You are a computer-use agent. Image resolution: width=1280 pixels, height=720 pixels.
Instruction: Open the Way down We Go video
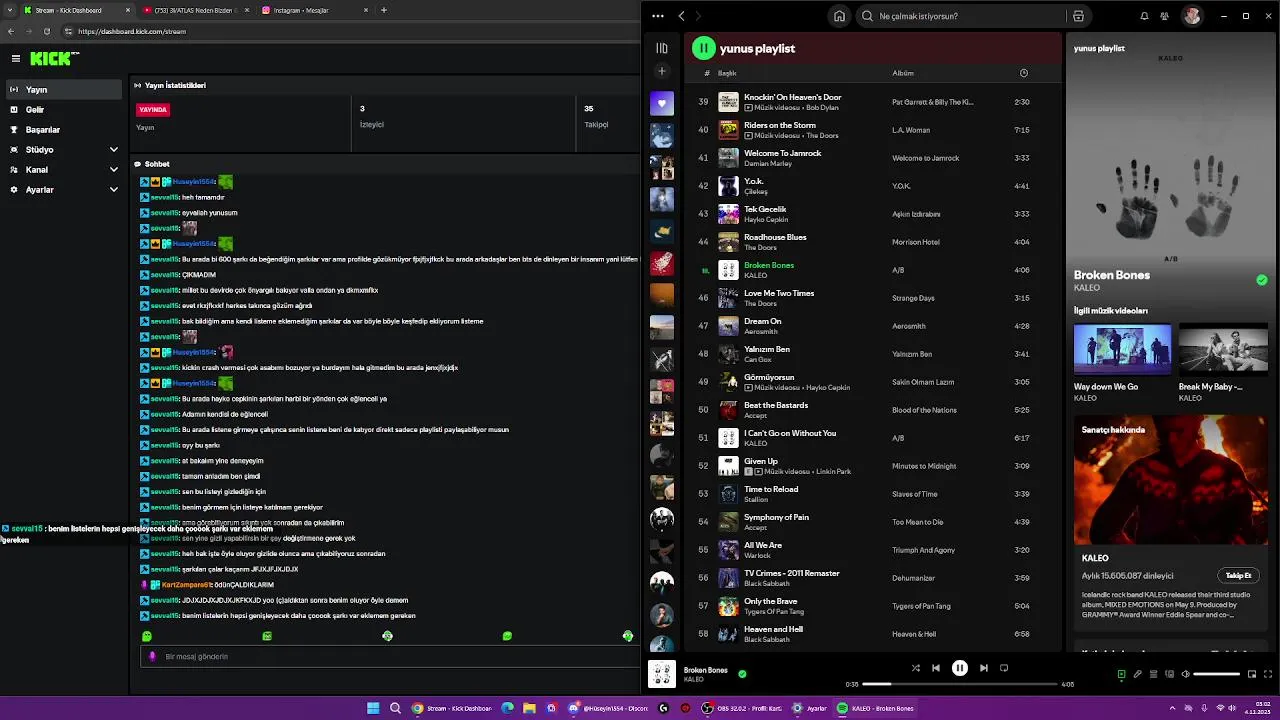1122,349
